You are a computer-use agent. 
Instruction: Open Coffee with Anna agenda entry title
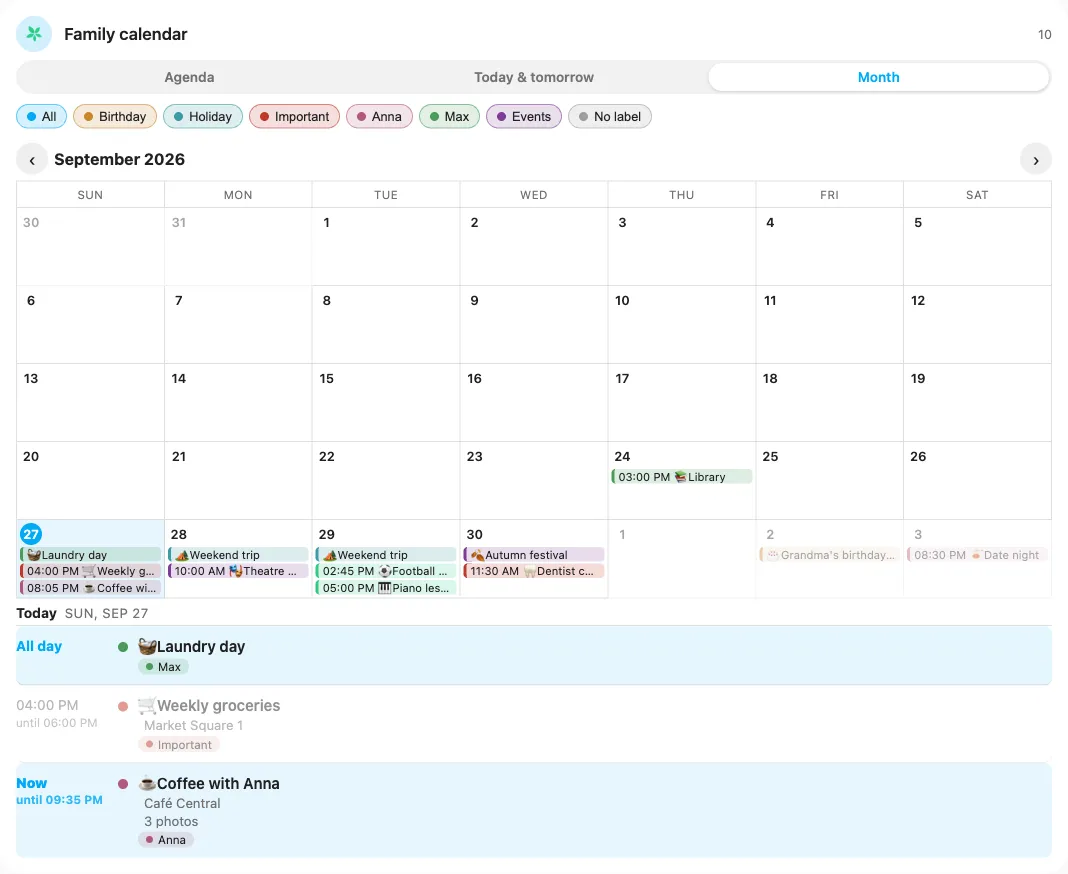coord(218,783)
